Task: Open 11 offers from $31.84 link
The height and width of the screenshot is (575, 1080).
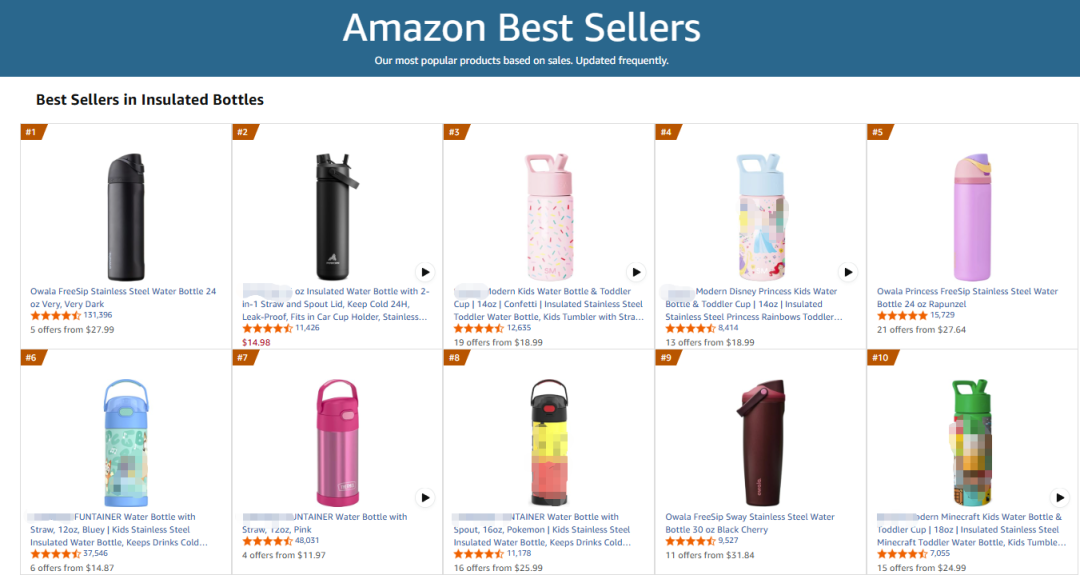Action: (x=709, y=555)
